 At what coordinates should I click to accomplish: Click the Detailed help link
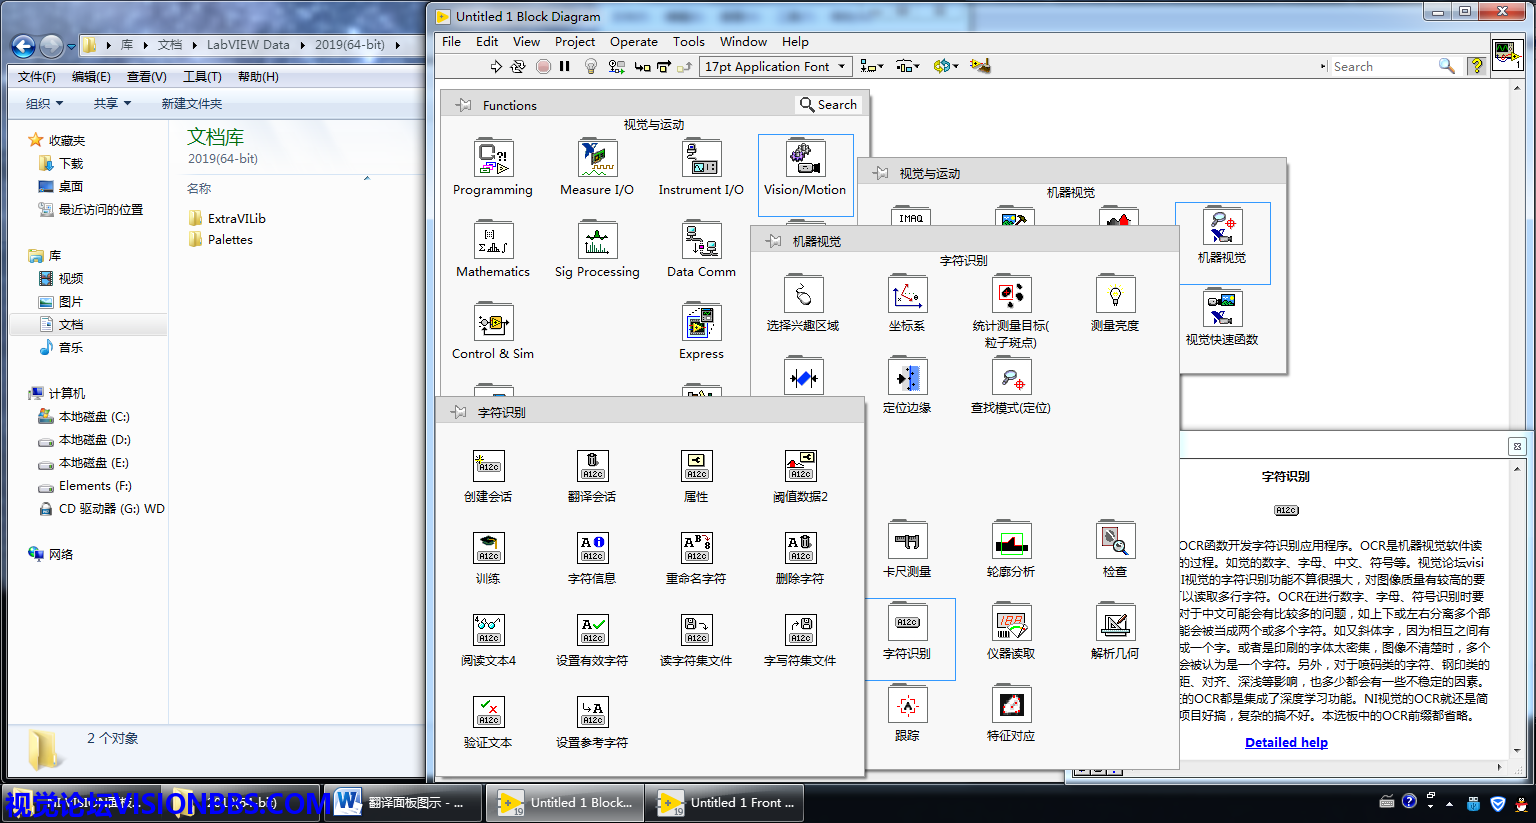[x=1286, y=742]
